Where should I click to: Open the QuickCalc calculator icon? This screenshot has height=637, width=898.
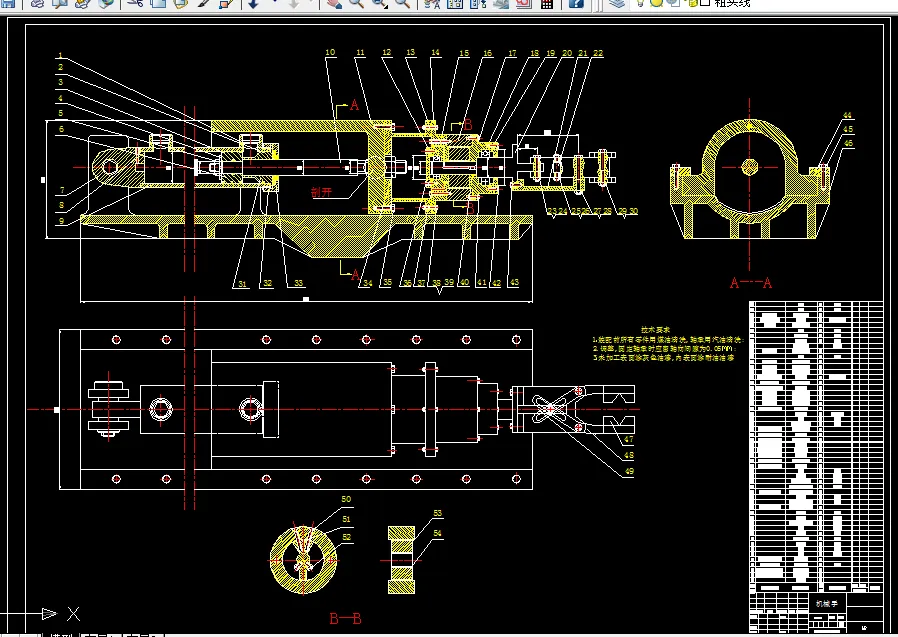[x=547, y=3]
